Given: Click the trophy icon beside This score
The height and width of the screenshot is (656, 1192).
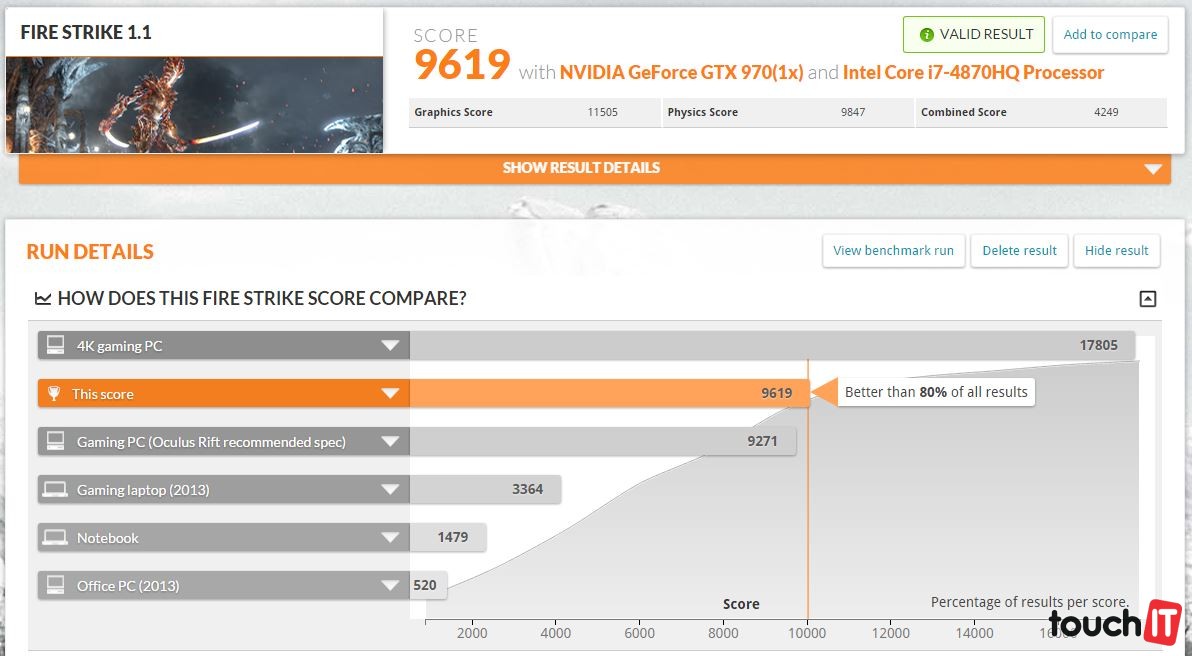Looking at the screenshot, I should coord(56,394).
